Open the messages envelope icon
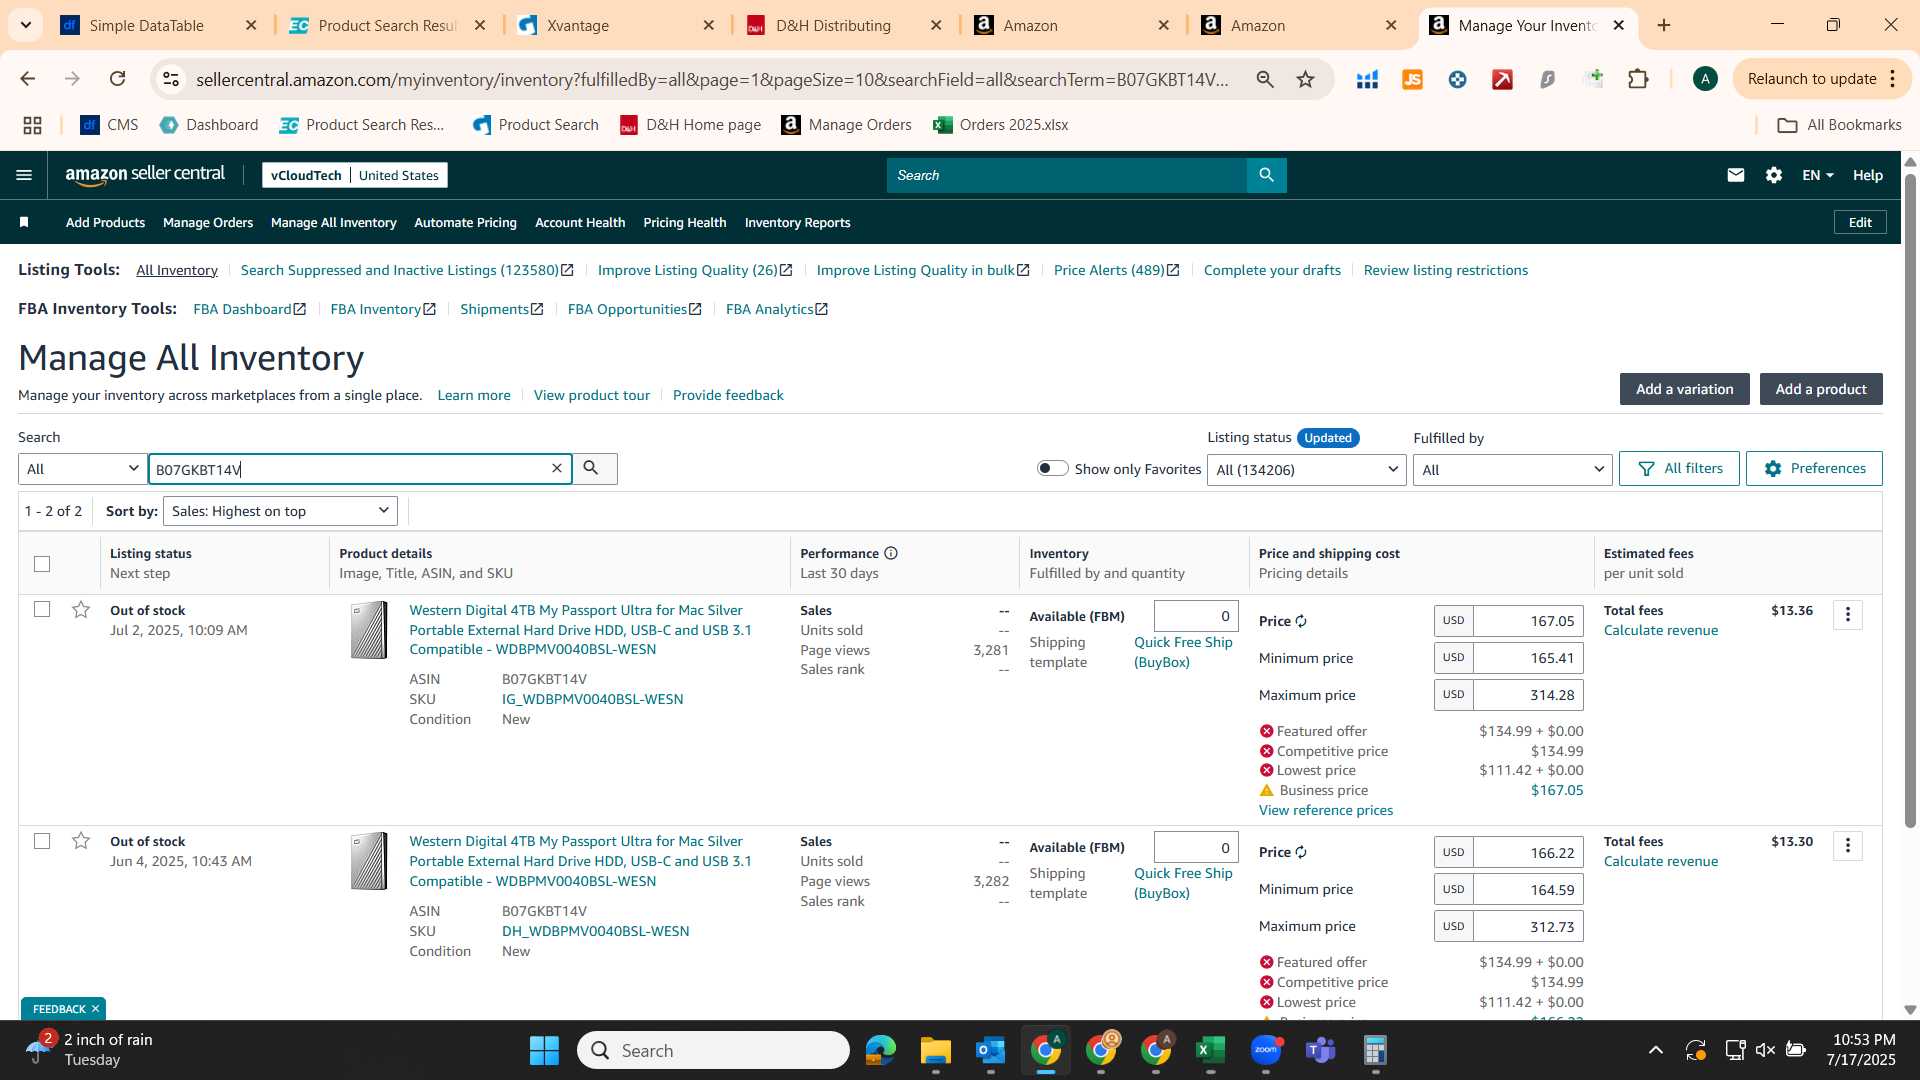Viewport: 1920px width, 1080px height. tap(1736, 175)
